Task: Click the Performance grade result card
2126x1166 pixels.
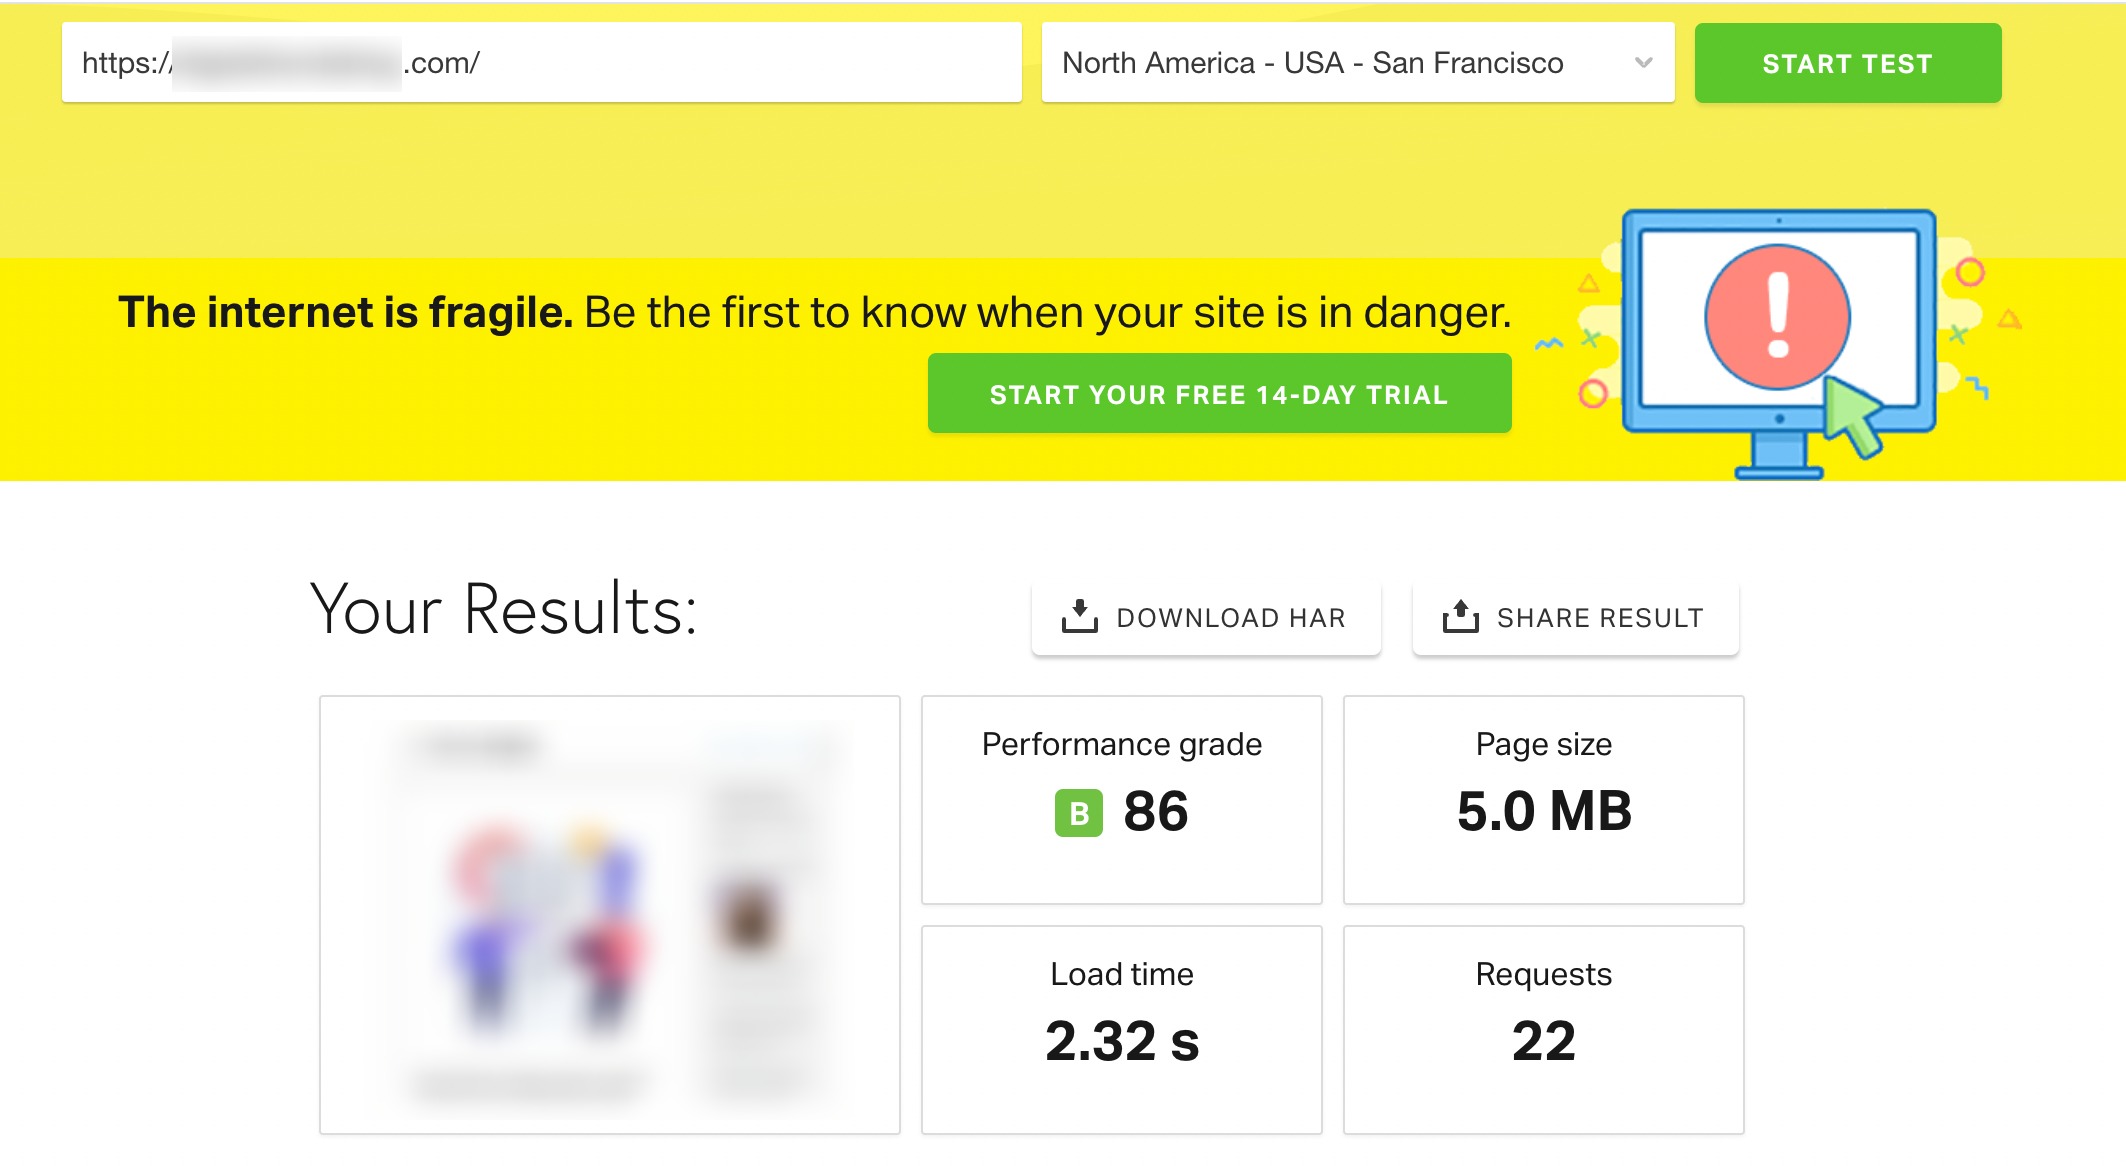Action: [1122, 798]
